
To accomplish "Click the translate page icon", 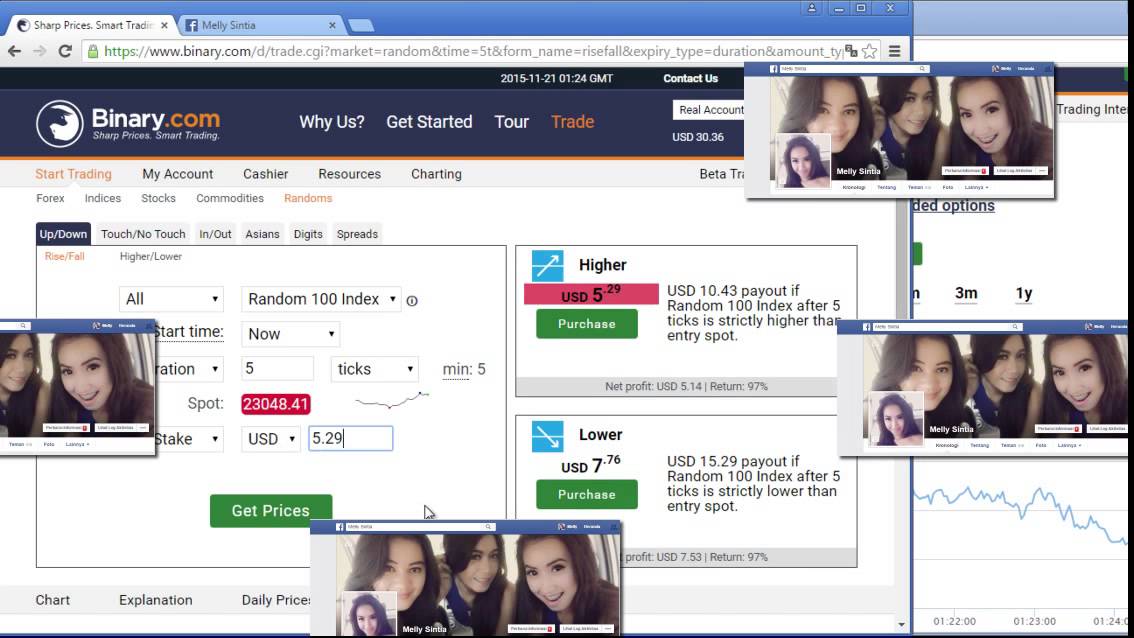I will [x=851, y=51].
